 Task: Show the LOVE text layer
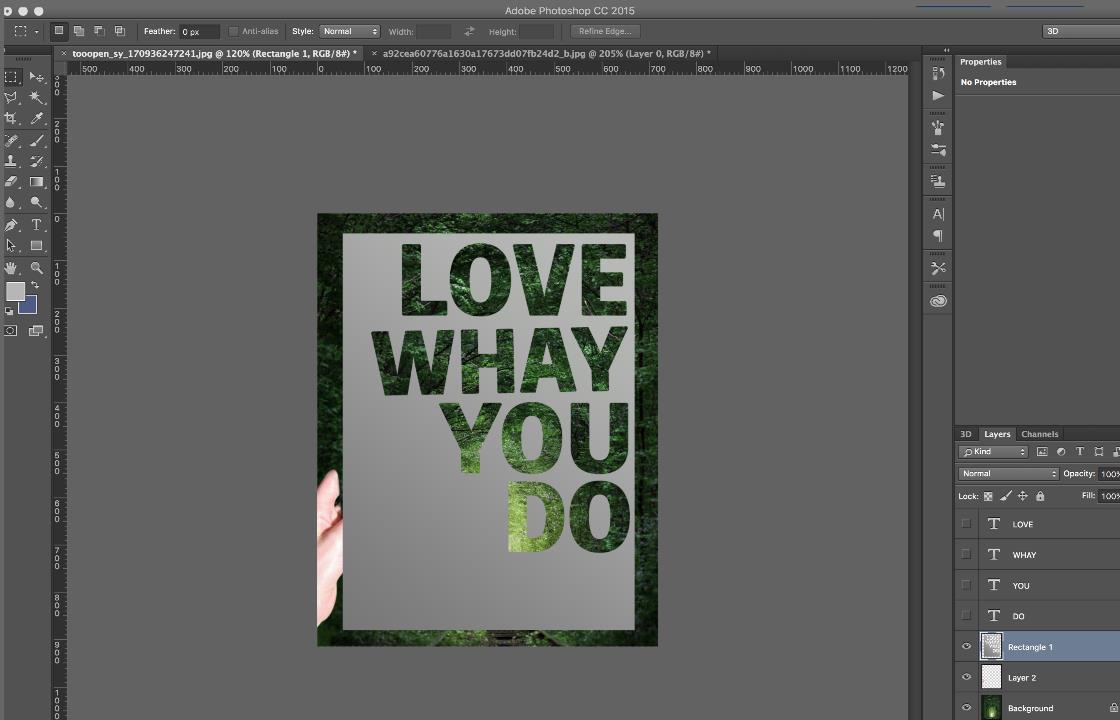point(966,524)
